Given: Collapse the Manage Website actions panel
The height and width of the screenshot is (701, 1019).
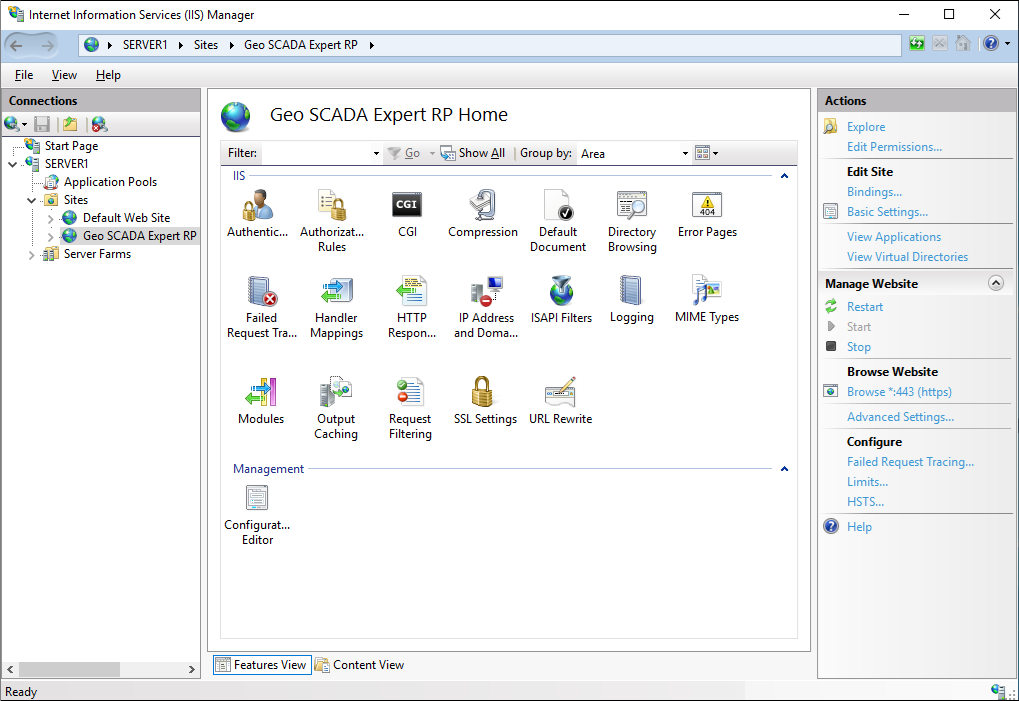Looking at the screenshot, I should point(995,284).
